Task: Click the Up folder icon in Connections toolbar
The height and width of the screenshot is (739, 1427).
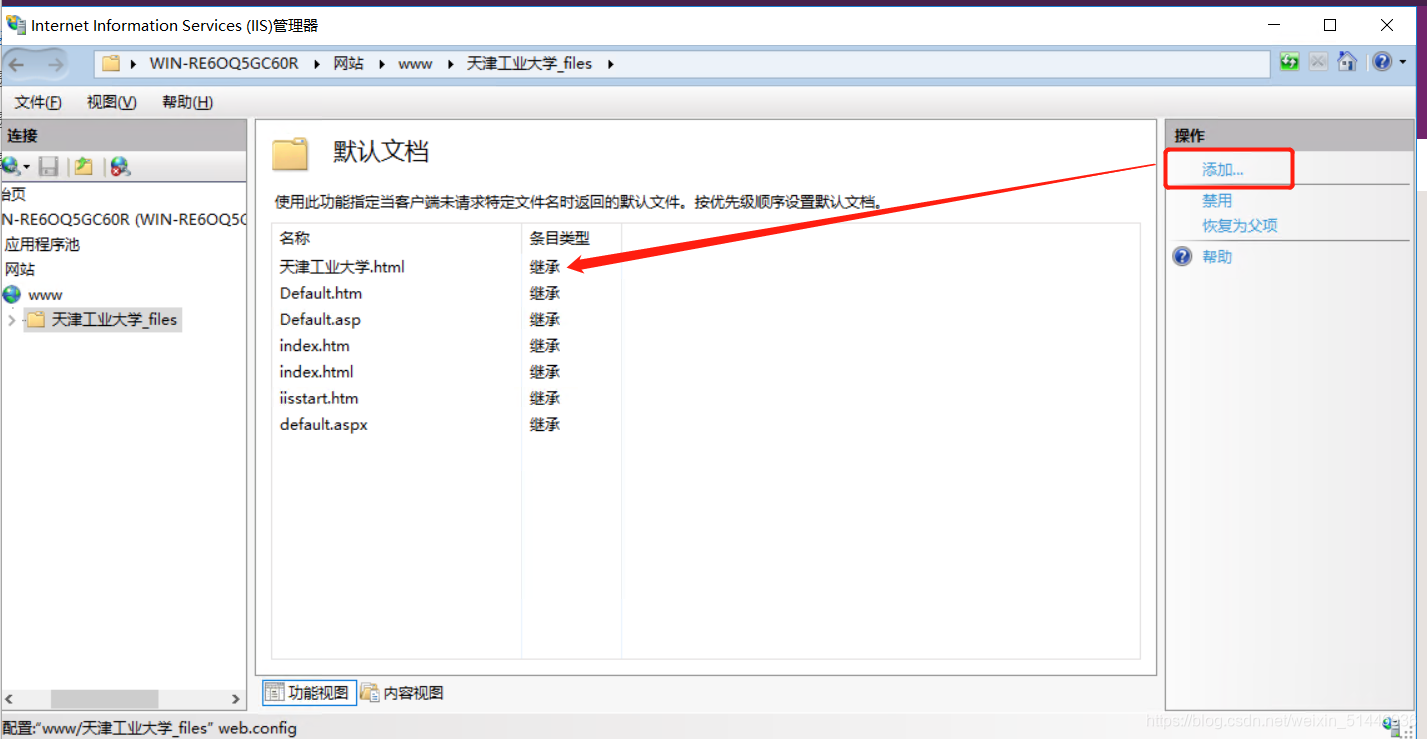Action: 84,166
